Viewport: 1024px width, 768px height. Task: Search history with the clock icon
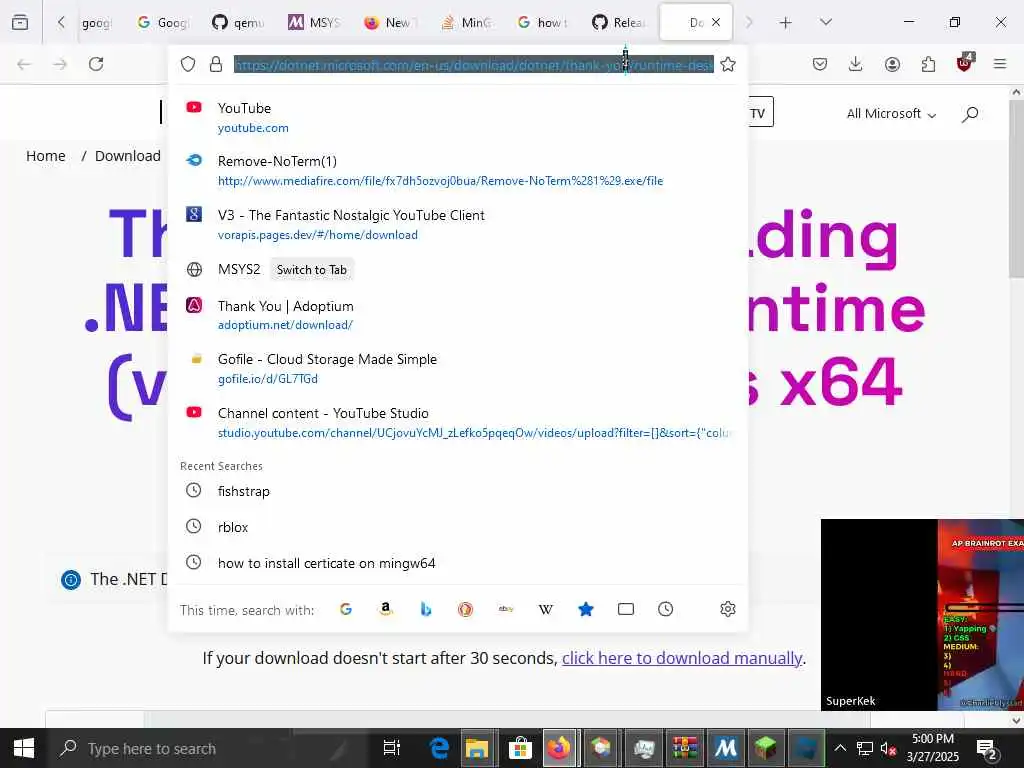tap(665, 609)
